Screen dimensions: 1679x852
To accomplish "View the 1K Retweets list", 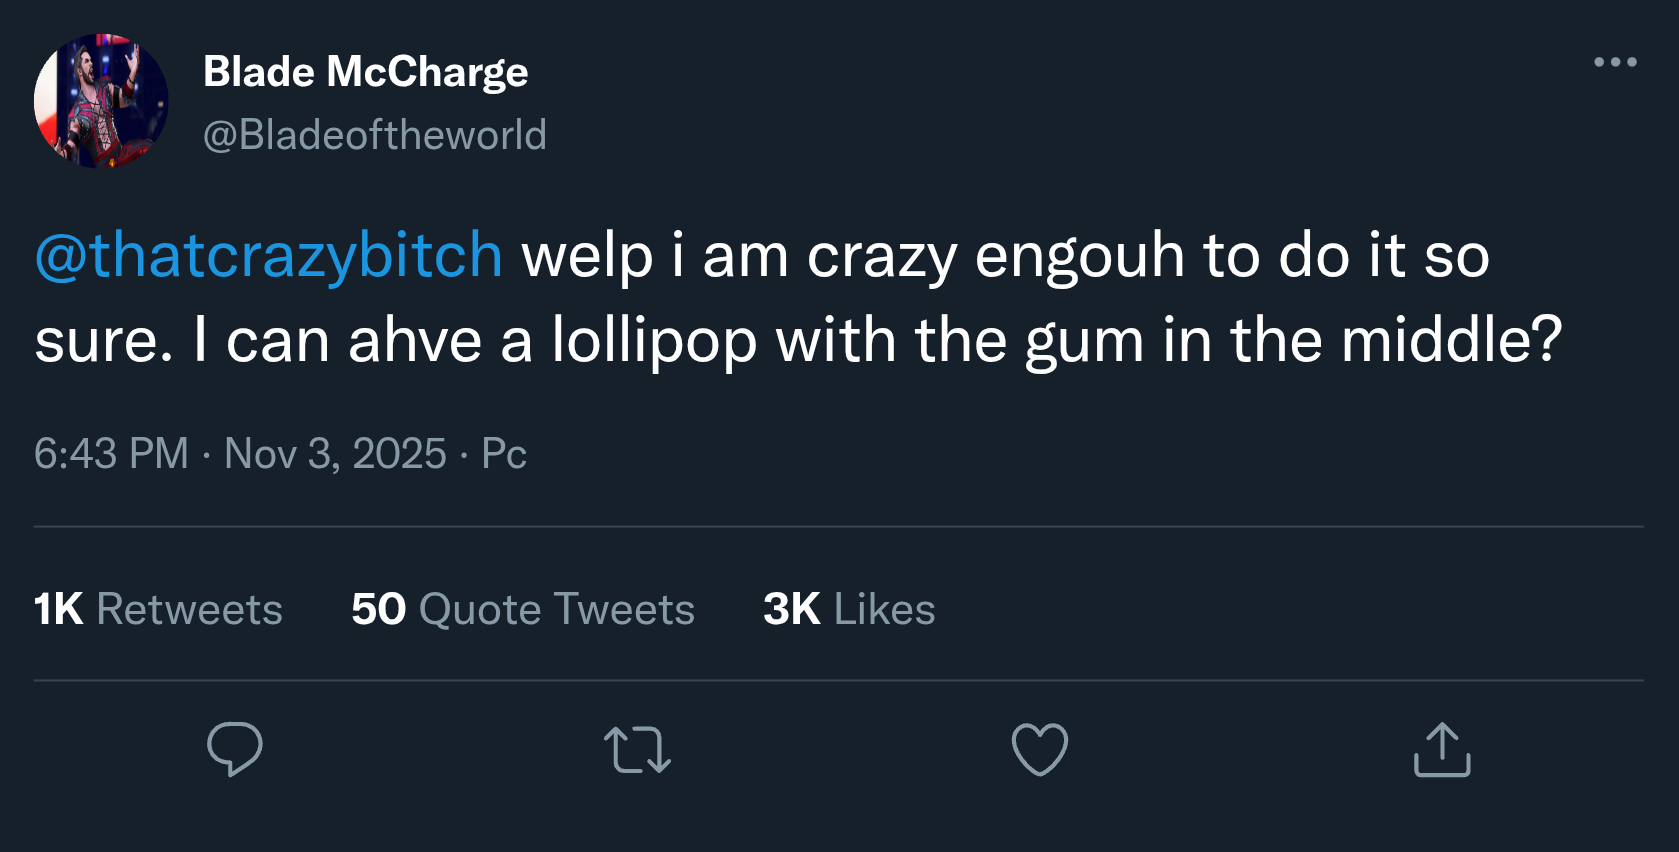I will point(158,609).
